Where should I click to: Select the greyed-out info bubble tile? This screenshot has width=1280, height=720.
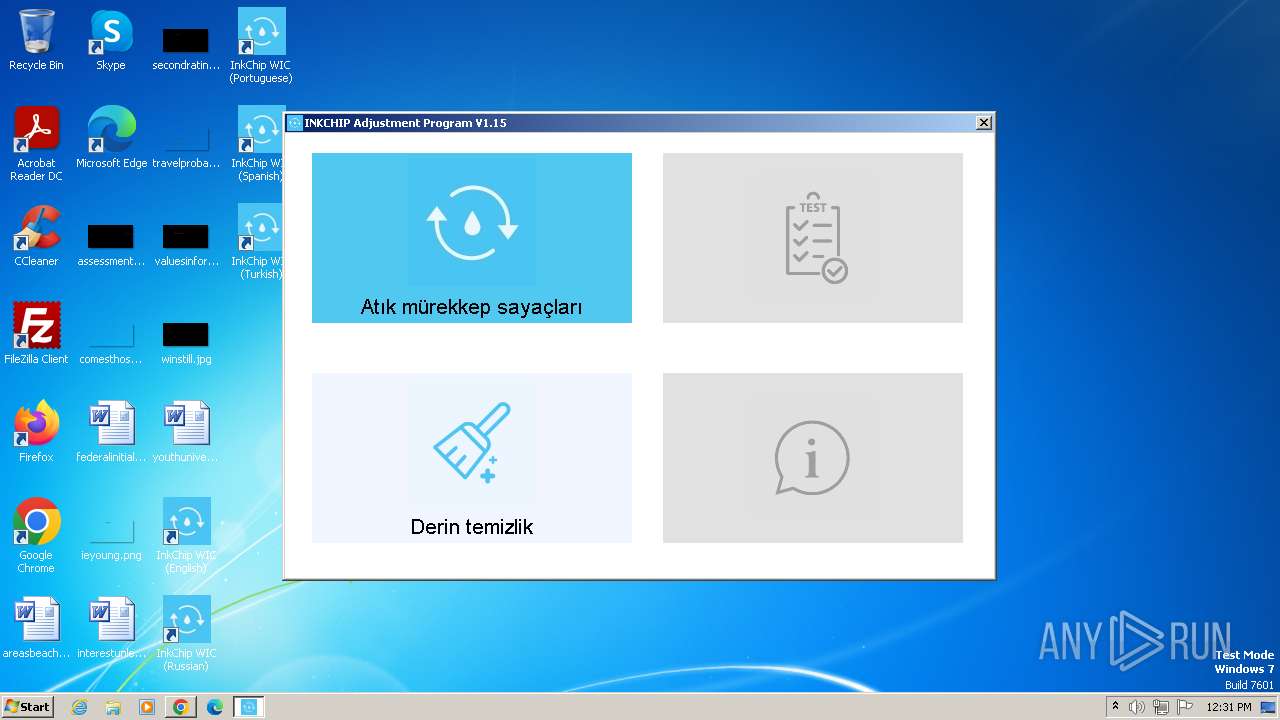click(813, 458)
